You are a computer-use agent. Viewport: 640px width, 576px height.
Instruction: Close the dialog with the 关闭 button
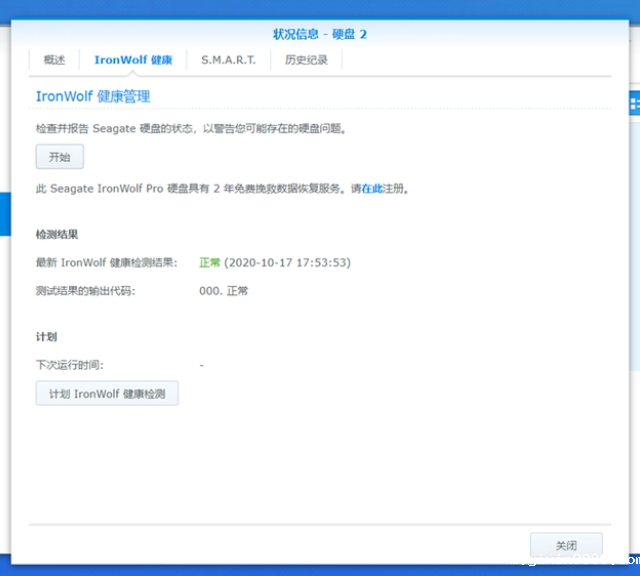click(x=566, y=545)
